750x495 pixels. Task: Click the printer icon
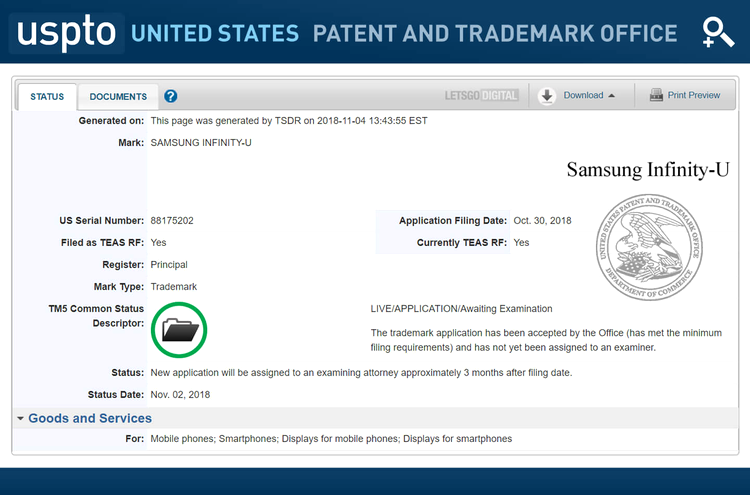coord(656,95)
